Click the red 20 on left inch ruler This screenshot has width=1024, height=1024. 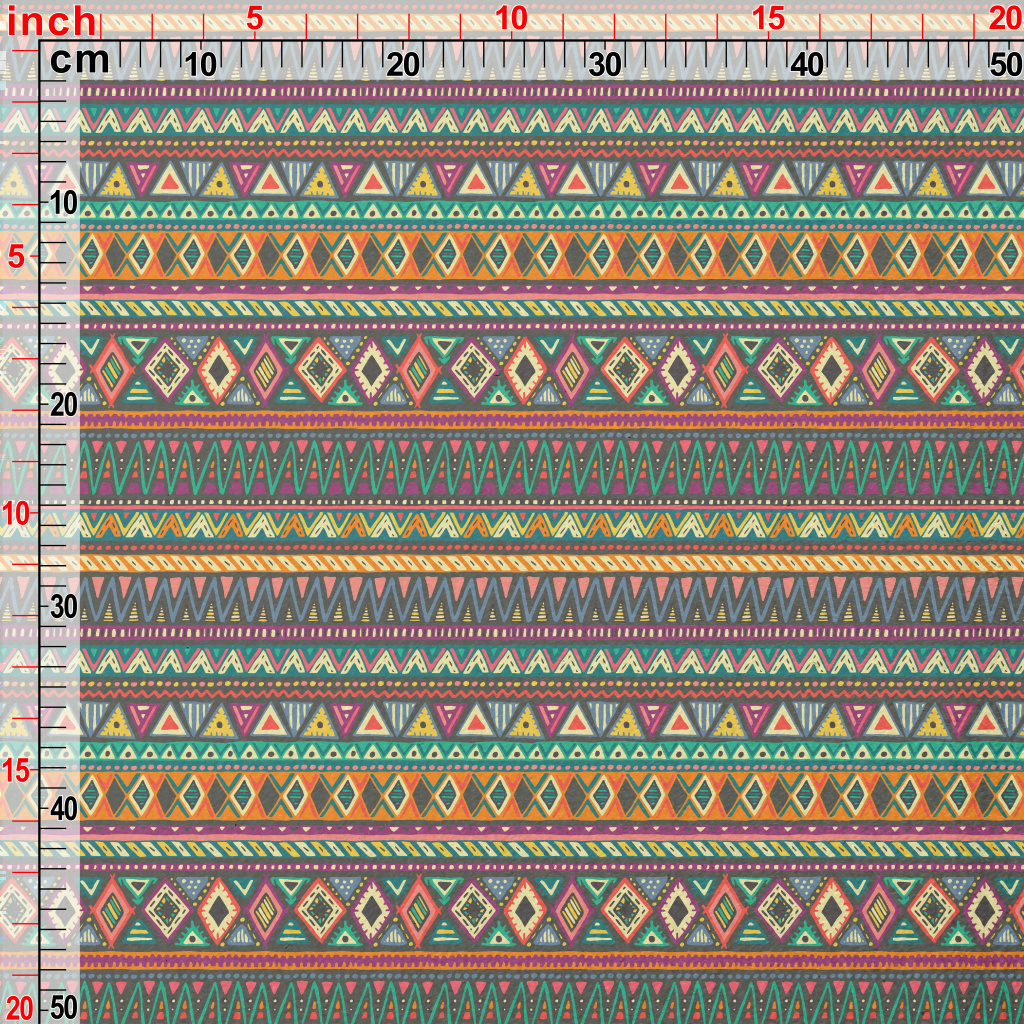tap(20, 1006)
